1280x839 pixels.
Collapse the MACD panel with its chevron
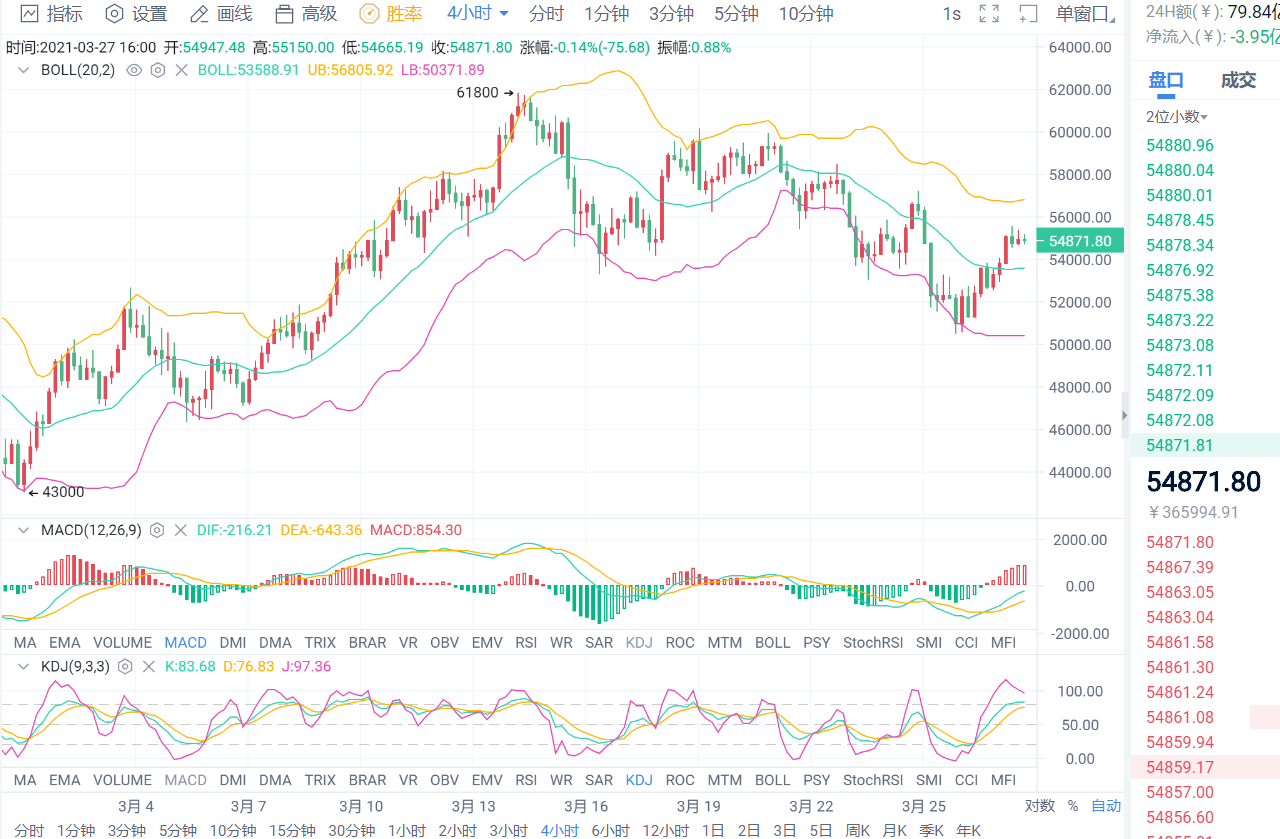tap(23, 530)
